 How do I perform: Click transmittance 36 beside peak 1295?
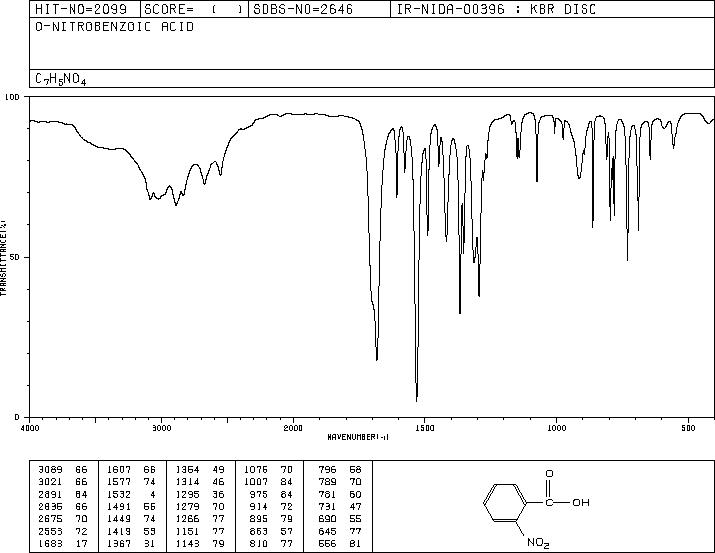pos(218,494)
